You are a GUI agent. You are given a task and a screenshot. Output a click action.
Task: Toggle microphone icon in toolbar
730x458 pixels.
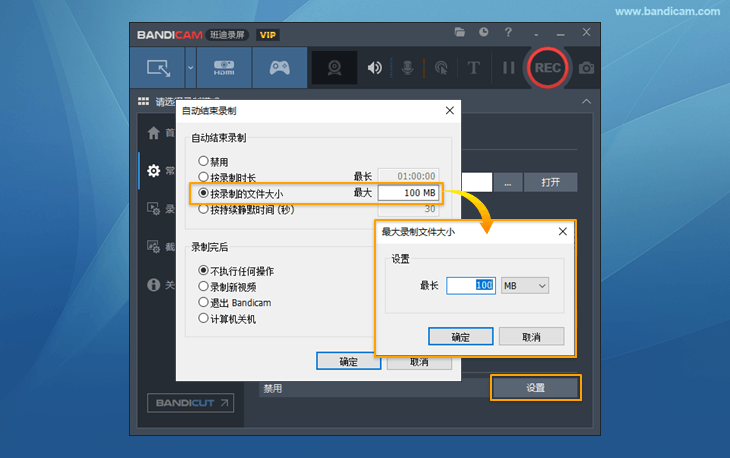[x=407, y=68]
